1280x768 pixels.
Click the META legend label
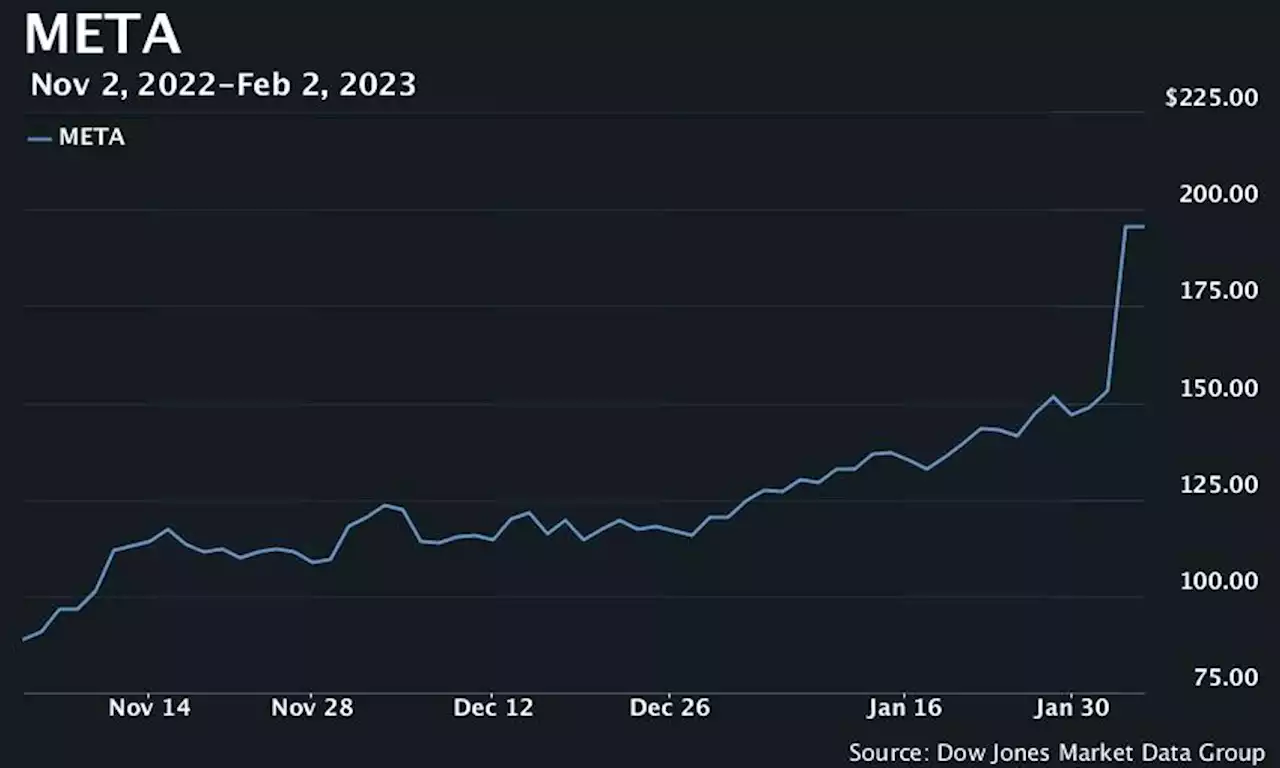[x=92, y=138]
